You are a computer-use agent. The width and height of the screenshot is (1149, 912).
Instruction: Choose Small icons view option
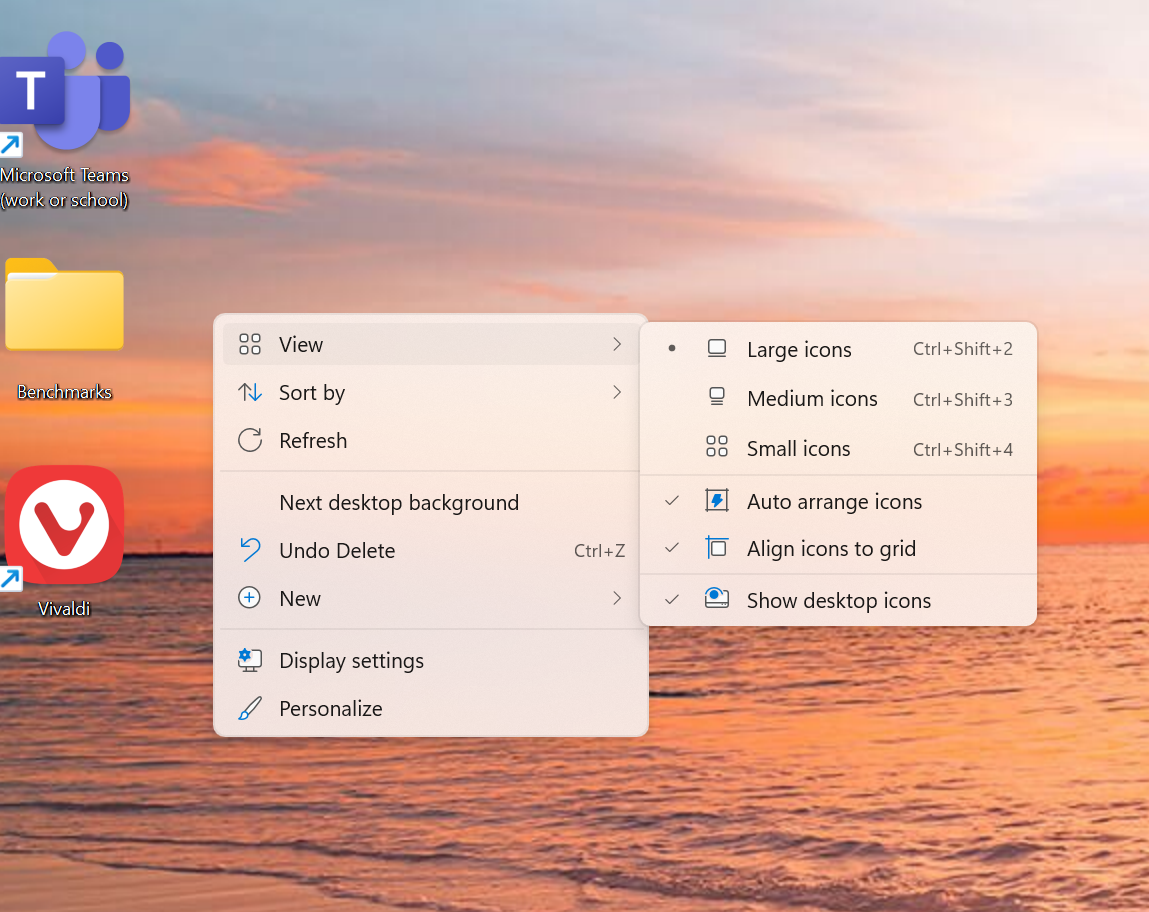(838, 448)
